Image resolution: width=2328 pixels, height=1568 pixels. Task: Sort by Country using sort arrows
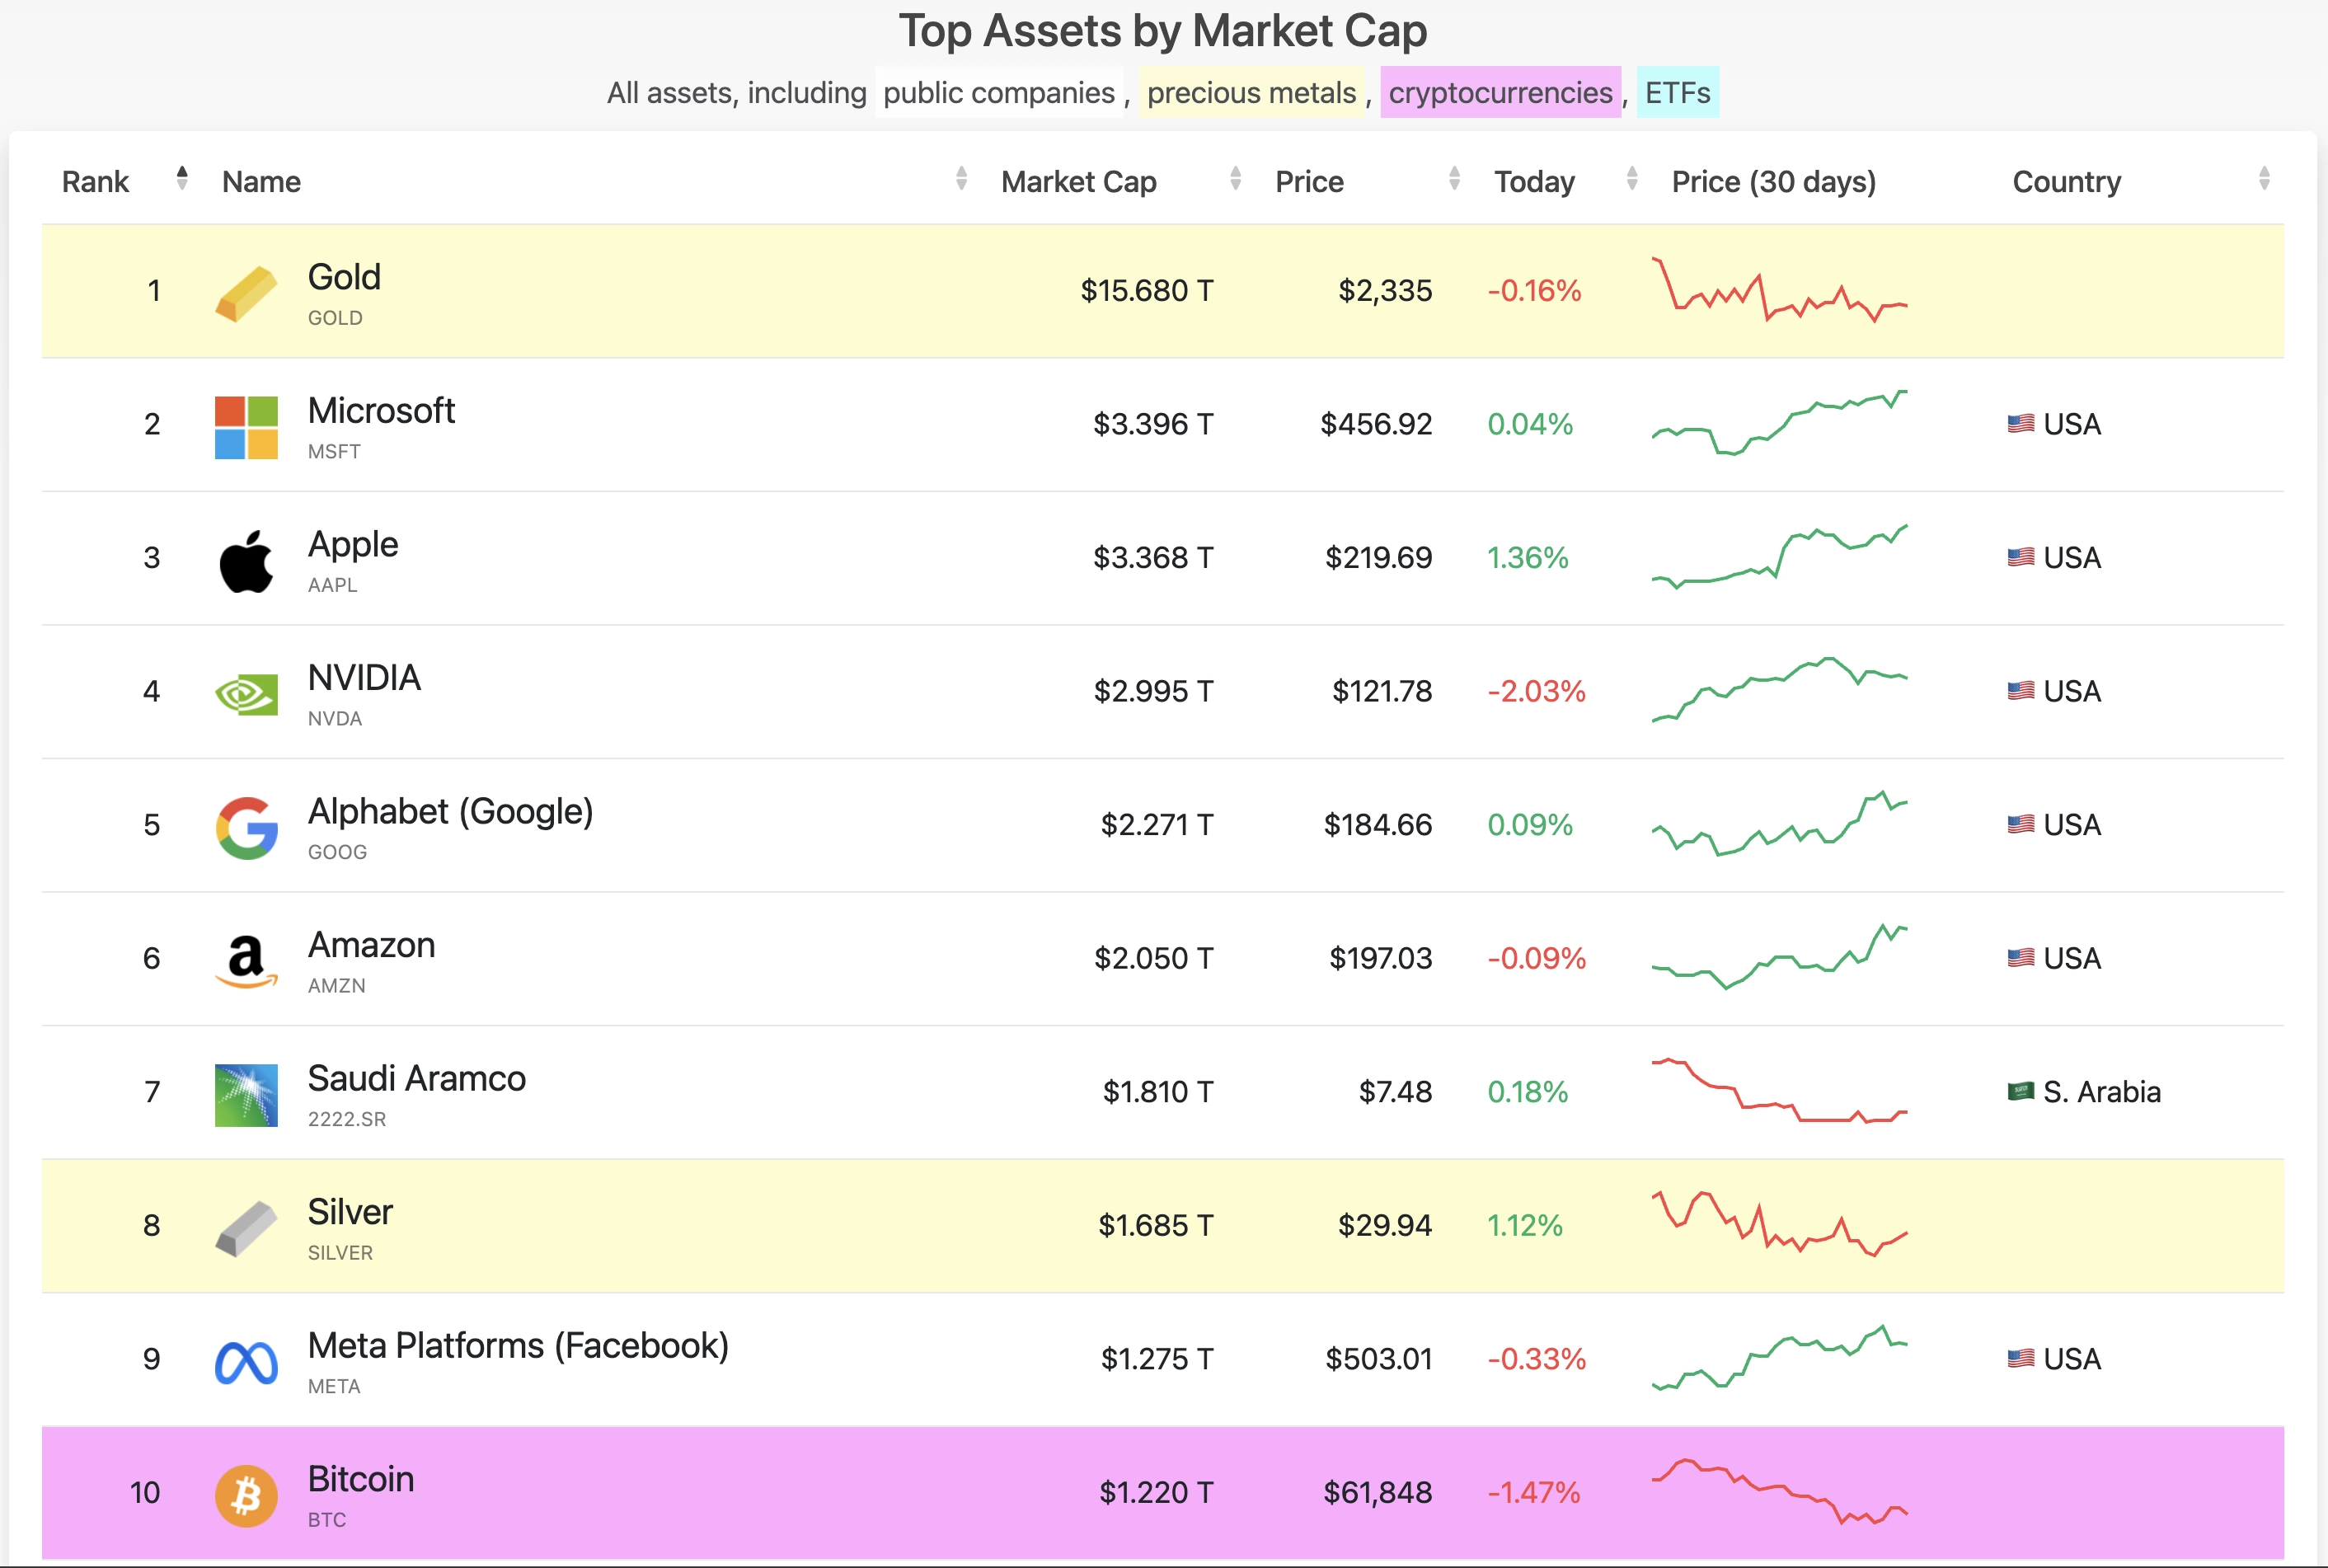pos(2264,178)
